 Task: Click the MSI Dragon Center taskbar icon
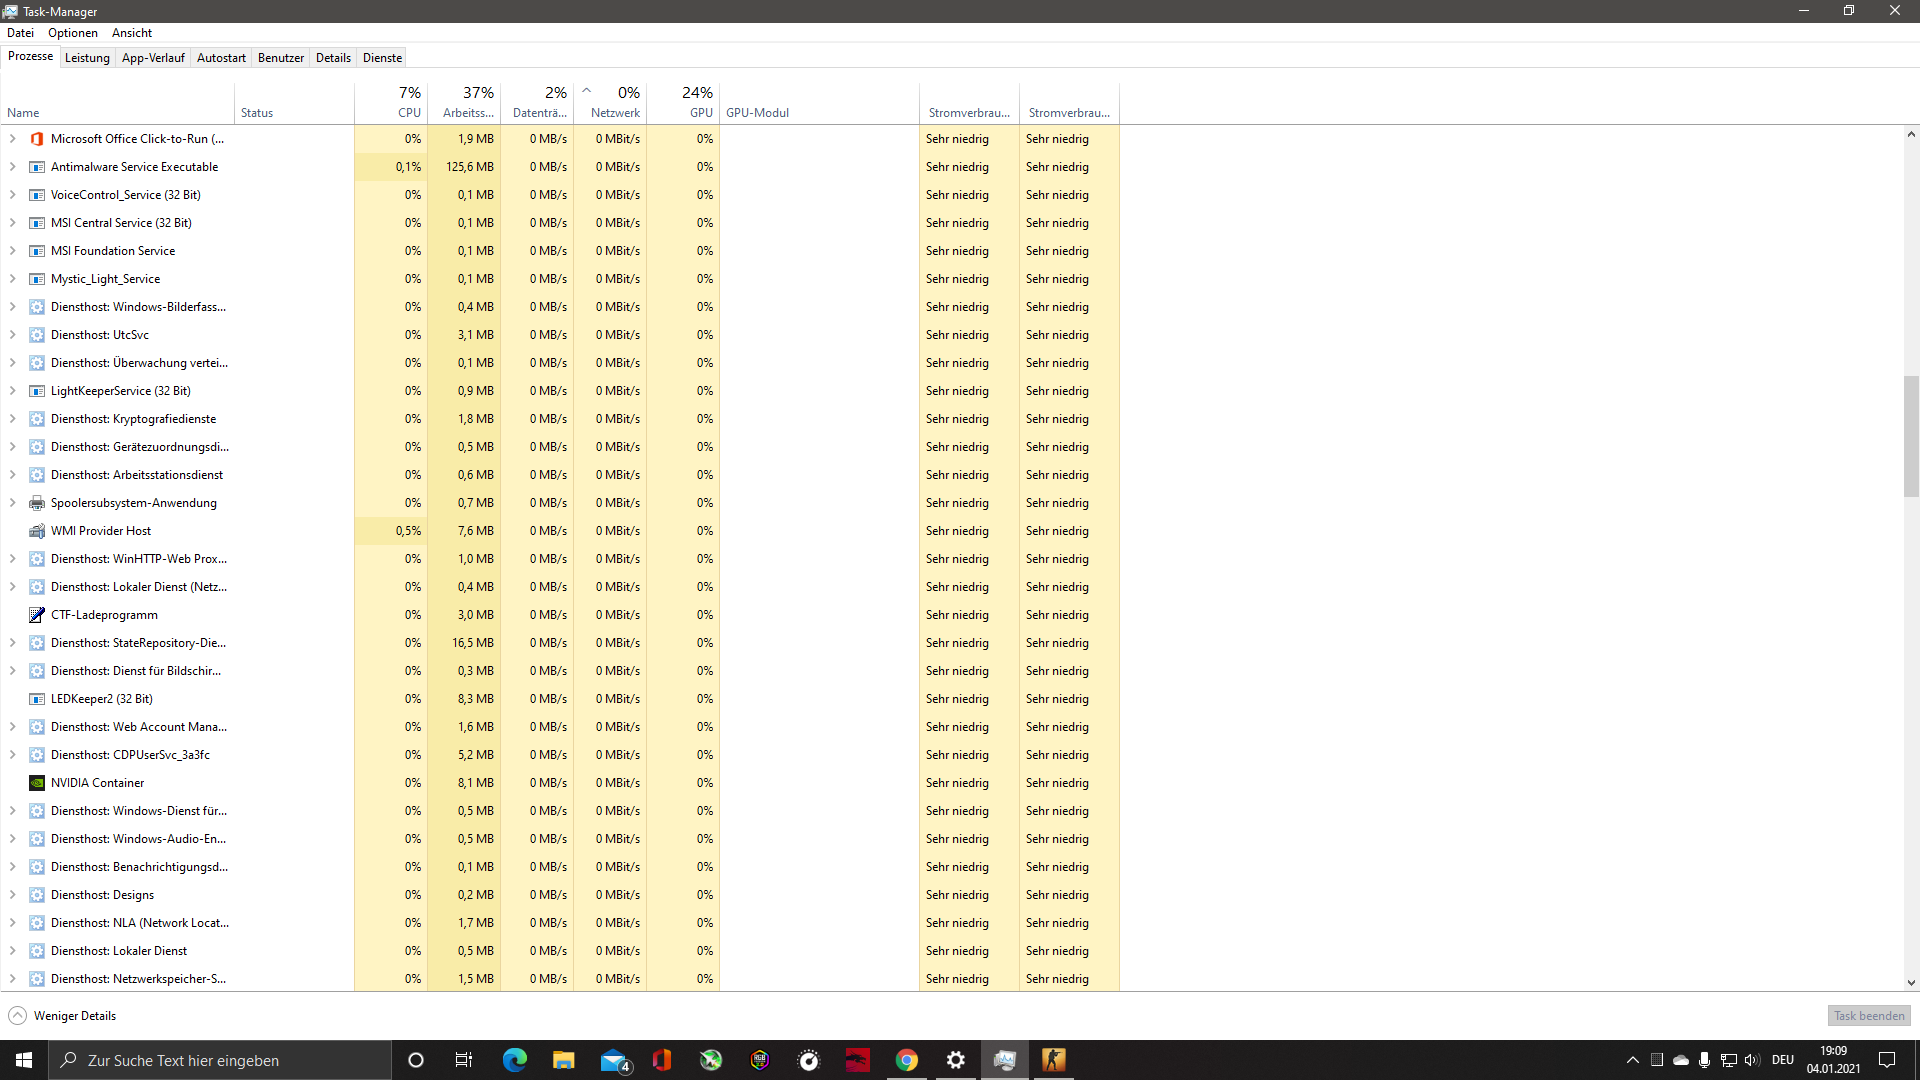tap(857, 1059)
